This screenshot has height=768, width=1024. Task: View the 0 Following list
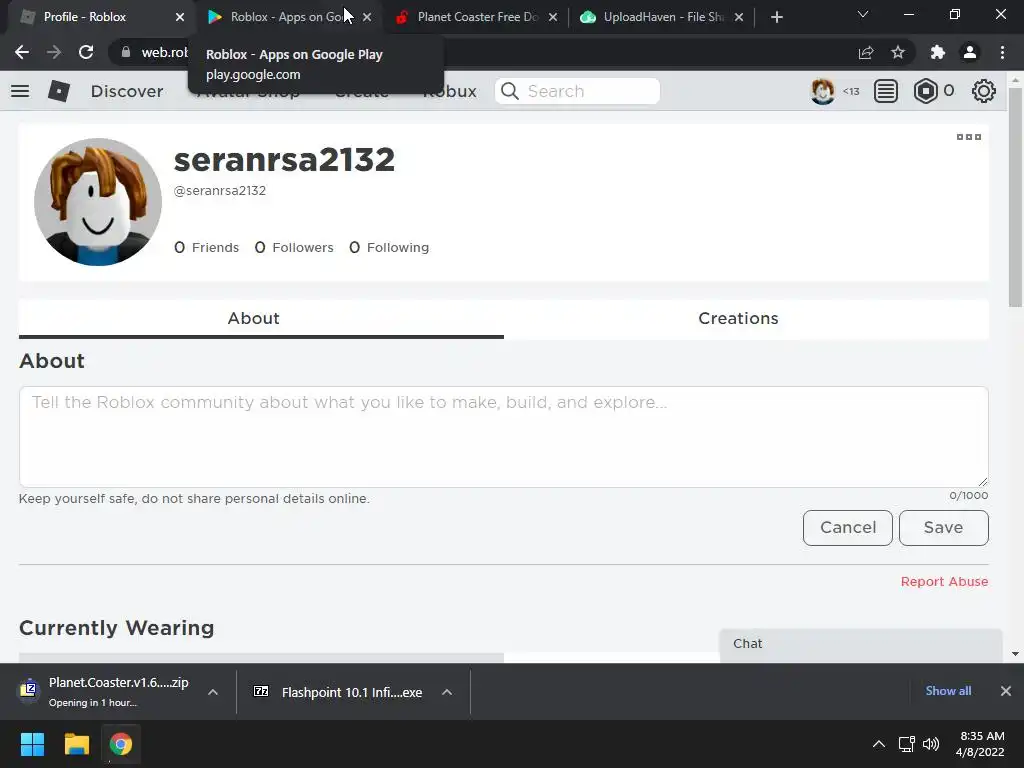click(x=389, y=248)
